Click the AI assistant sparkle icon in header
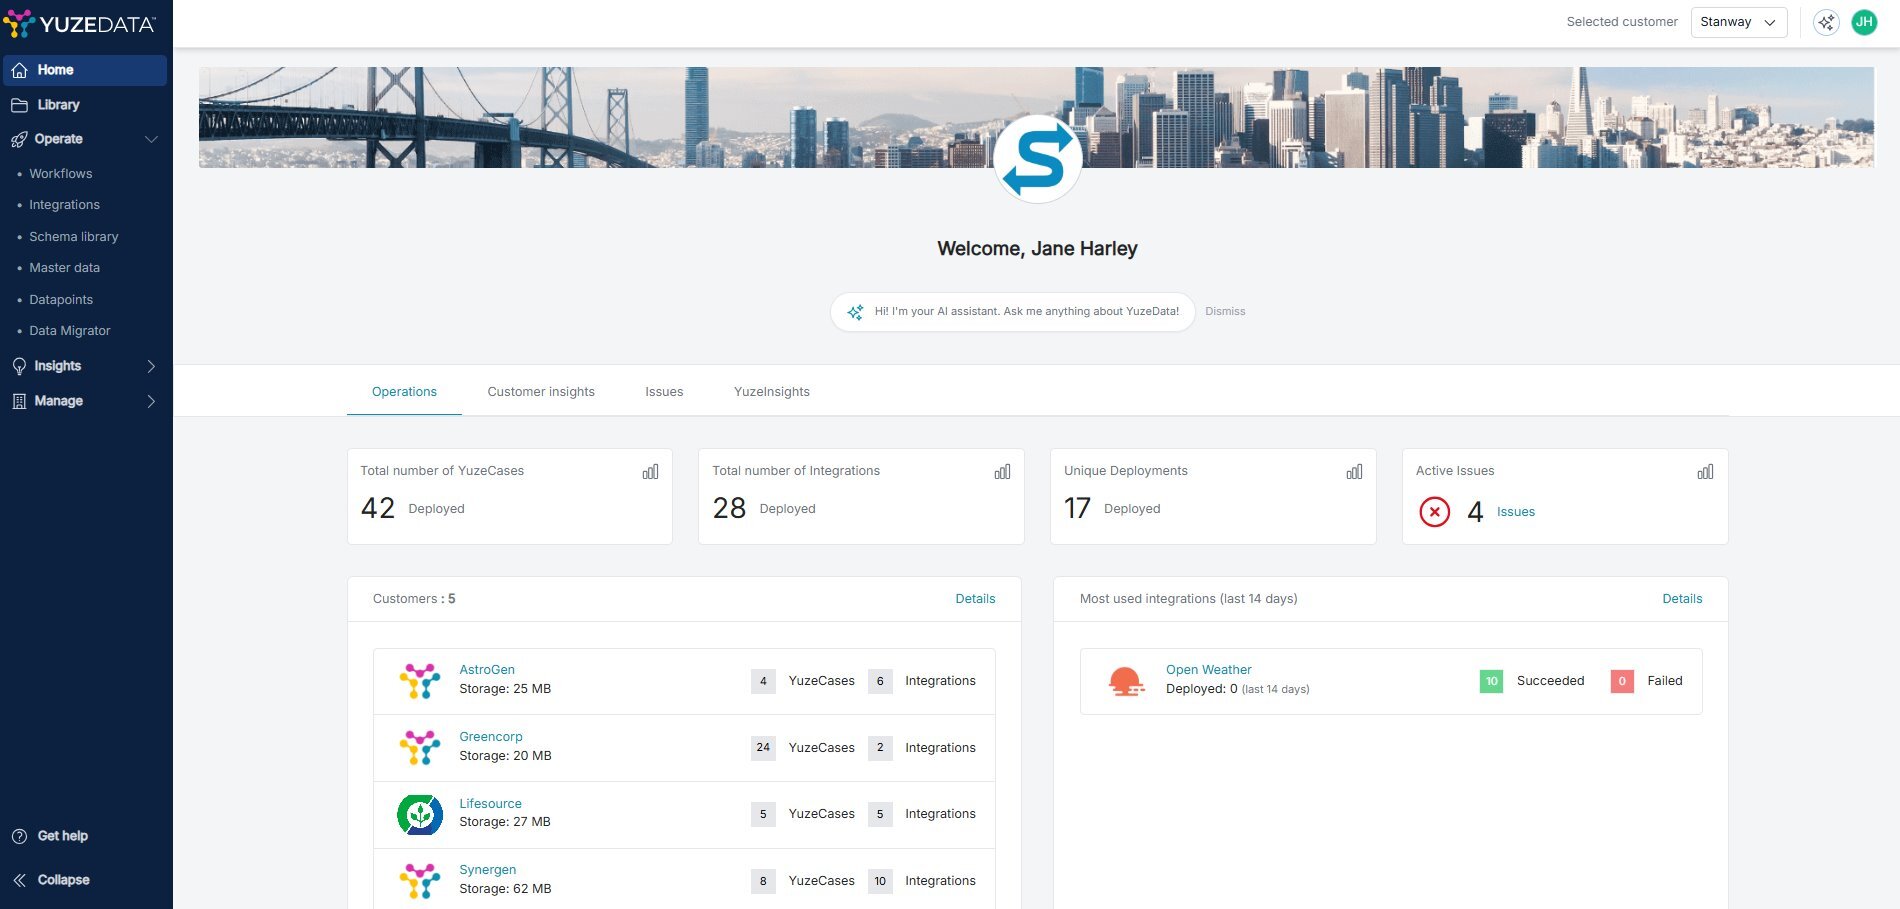The image size is (1900, 909). pos(1826,22)
